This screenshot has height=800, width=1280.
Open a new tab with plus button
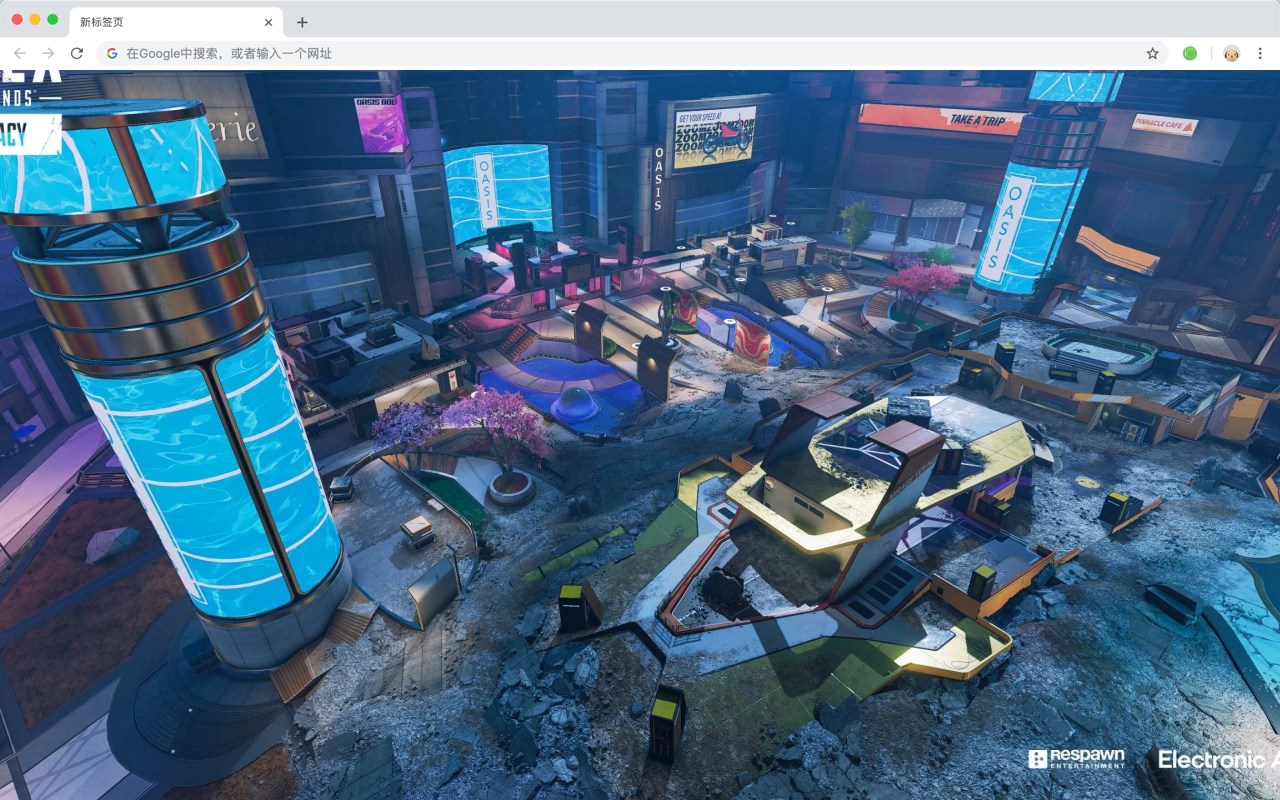[302, 22]
